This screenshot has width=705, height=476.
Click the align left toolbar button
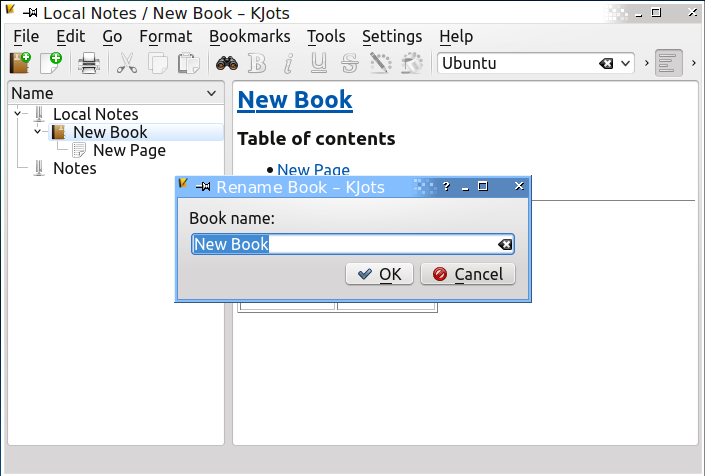point(669,63)
